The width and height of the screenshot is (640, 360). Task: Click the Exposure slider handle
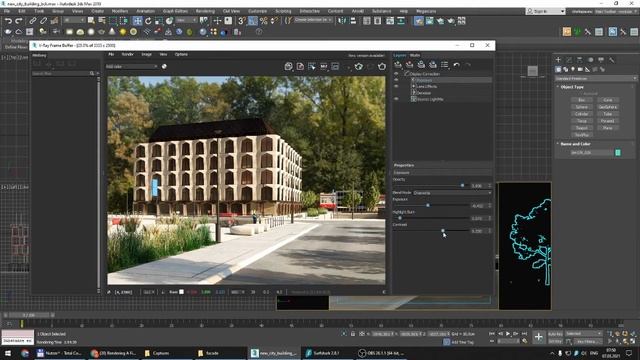428,205
